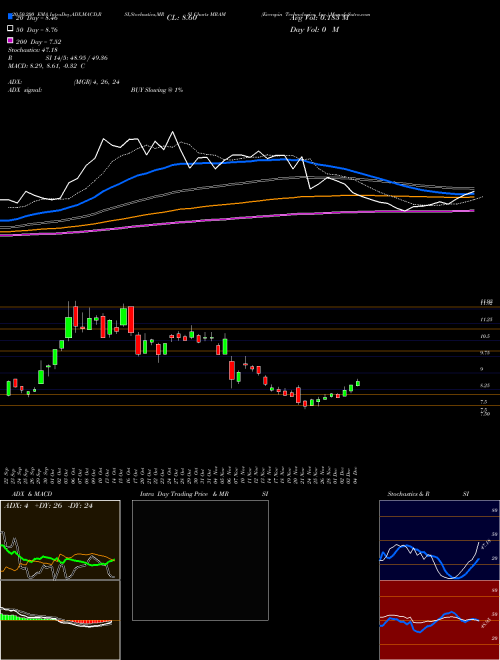The width and height of the screenshot is (500, 660).
Task: Click the 'ADX signal:' label
Action: (25, 90)
